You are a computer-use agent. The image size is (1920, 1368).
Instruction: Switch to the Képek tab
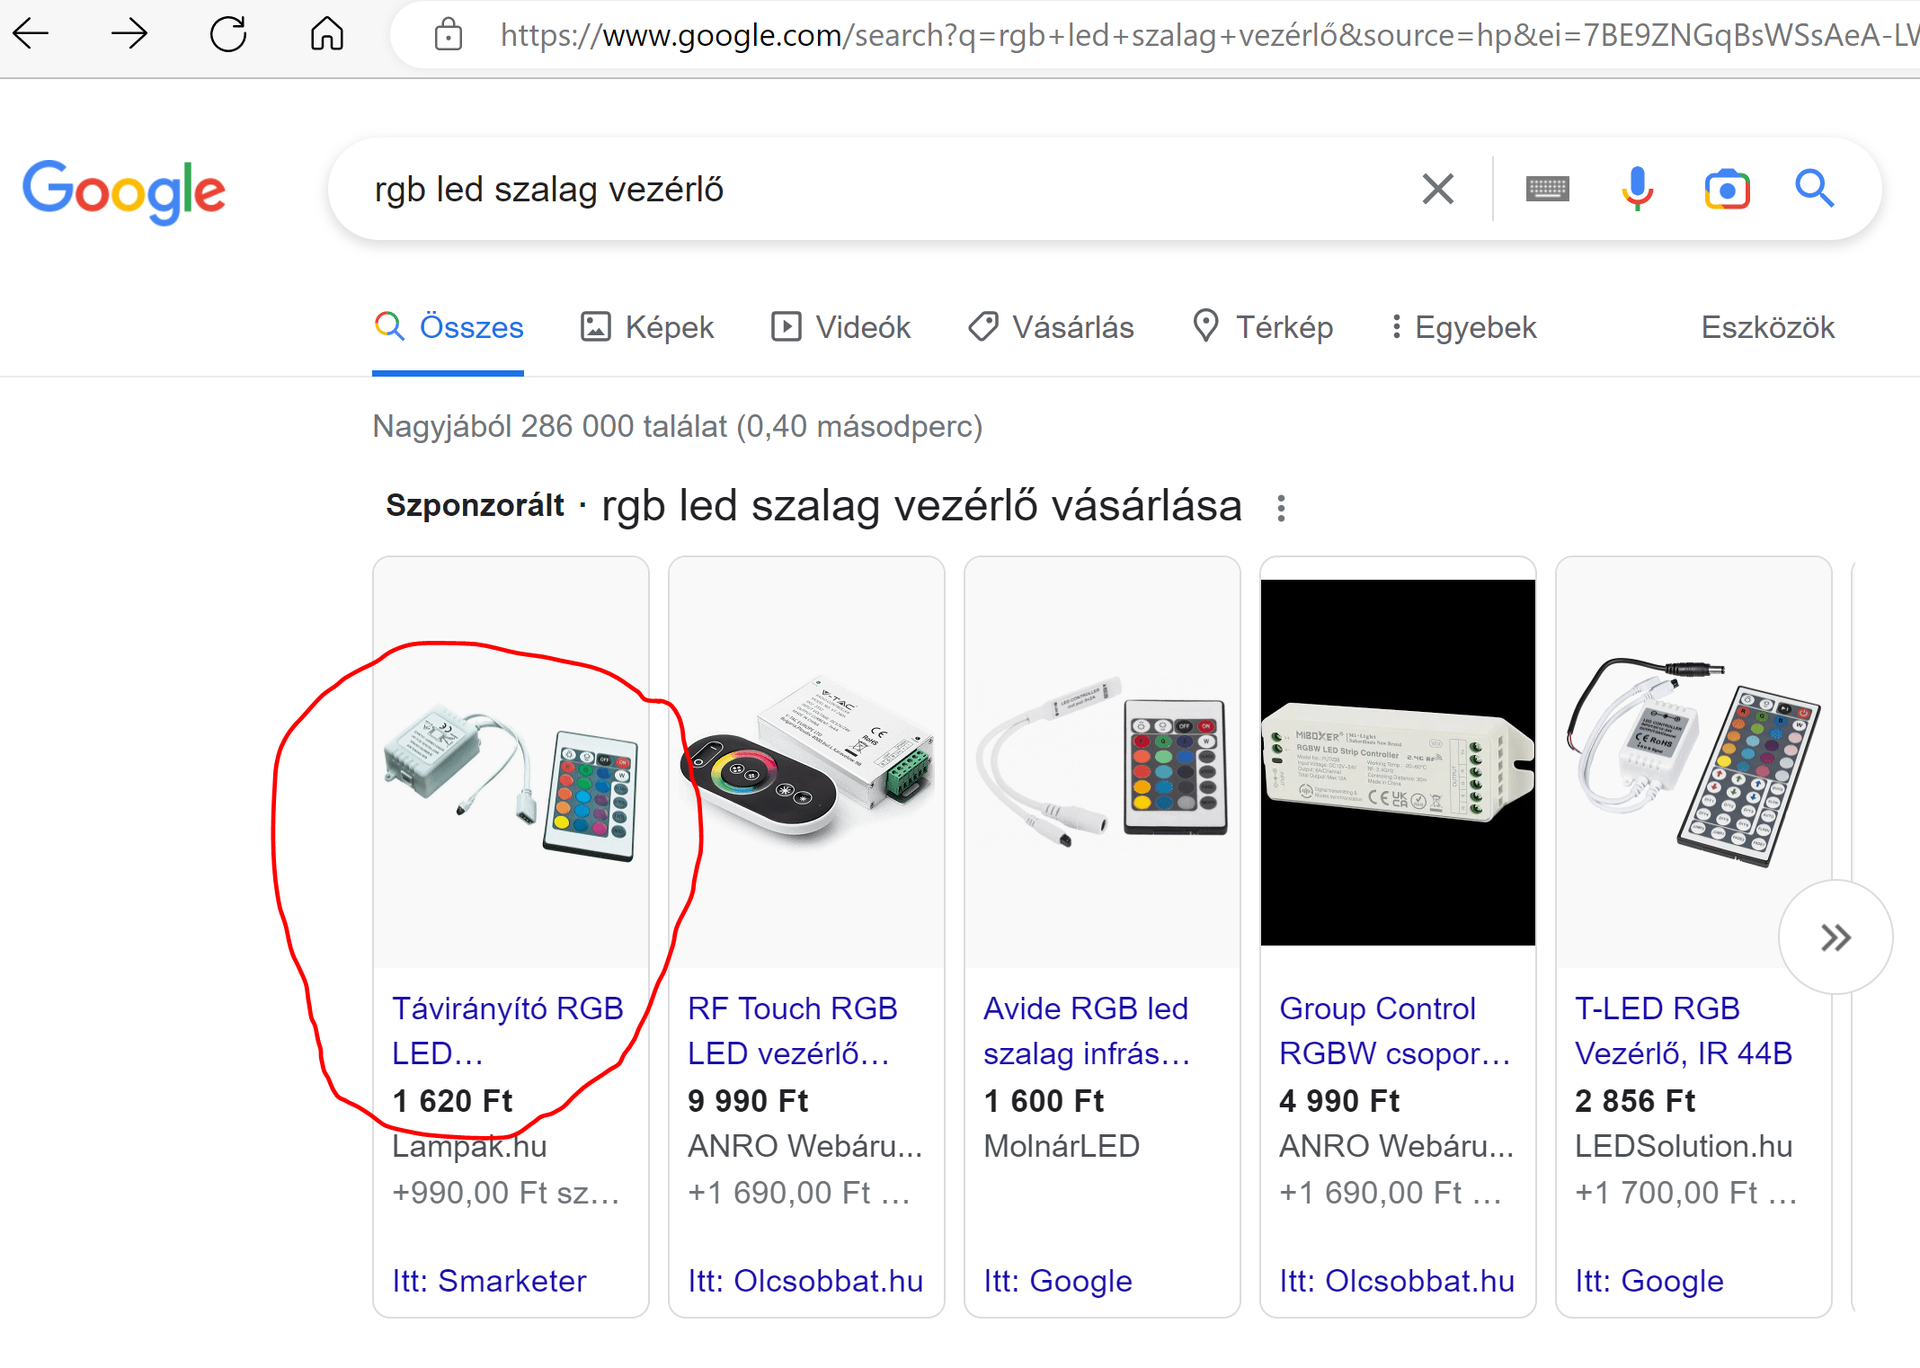pos(648,327)
